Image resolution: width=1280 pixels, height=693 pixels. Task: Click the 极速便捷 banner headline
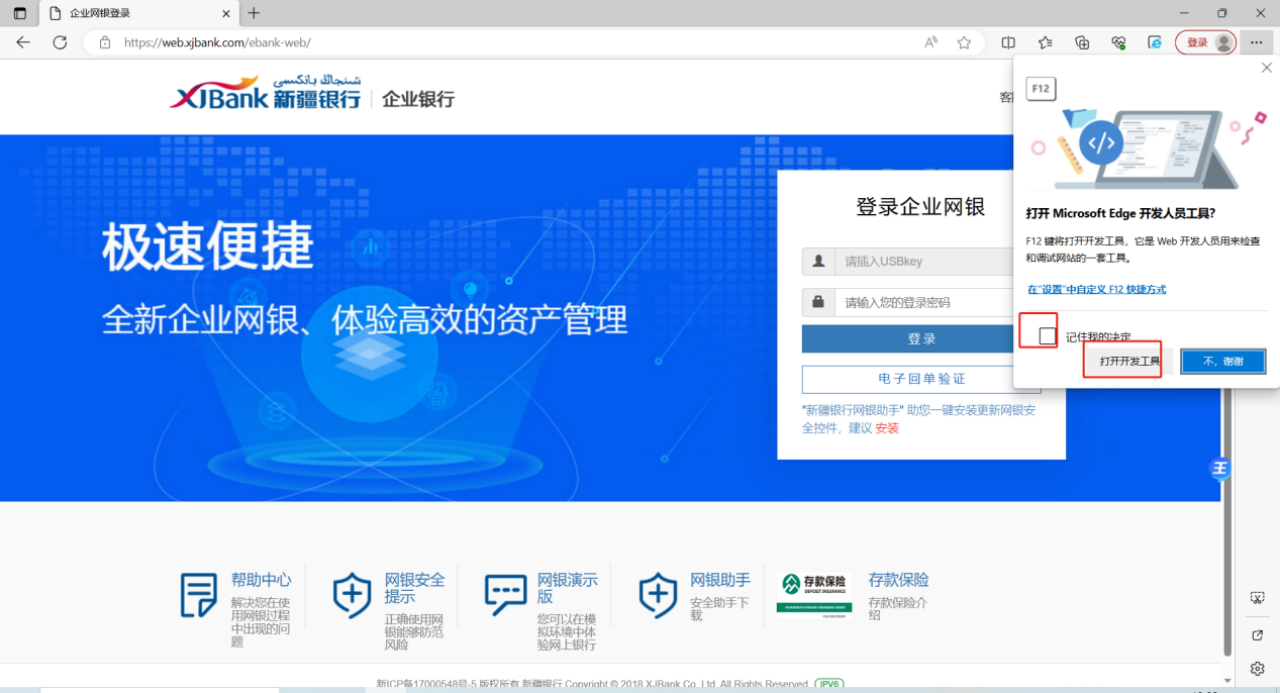click(x=208, y=246)
